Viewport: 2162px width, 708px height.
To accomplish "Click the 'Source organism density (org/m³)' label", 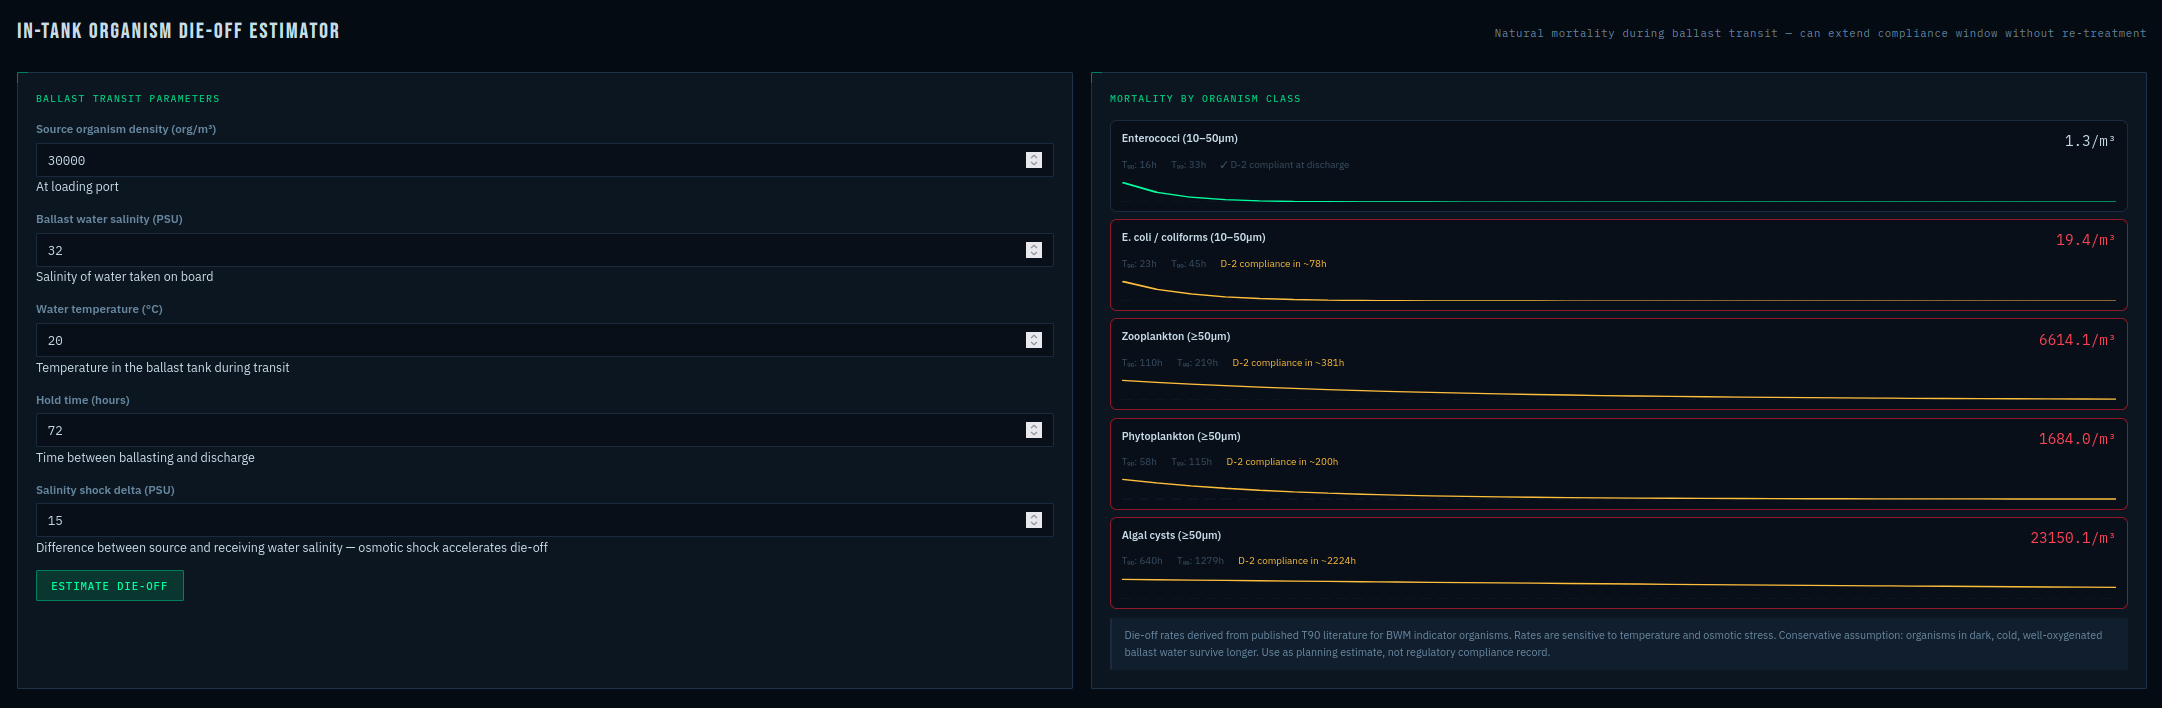I will point(126,129).
